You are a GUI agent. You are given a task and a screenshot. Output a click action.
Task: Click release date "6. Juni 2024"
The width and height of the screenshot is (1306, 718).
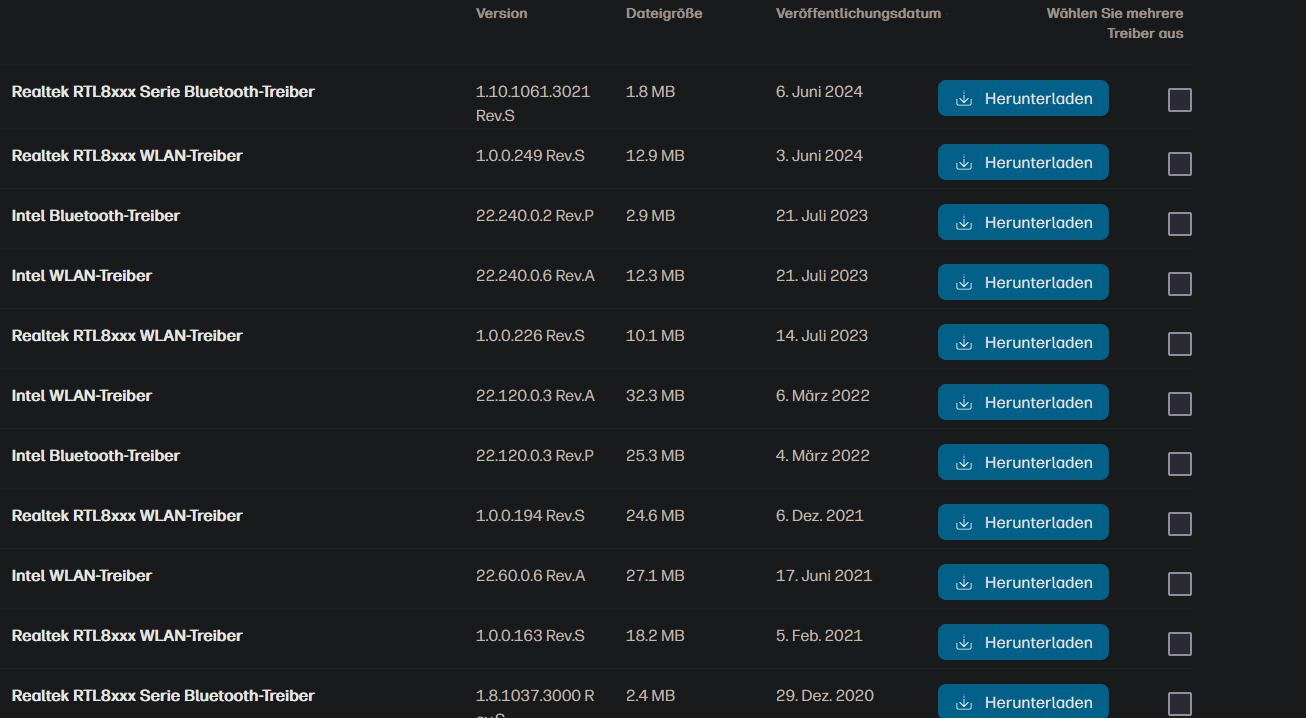click(x=819, y=92)
